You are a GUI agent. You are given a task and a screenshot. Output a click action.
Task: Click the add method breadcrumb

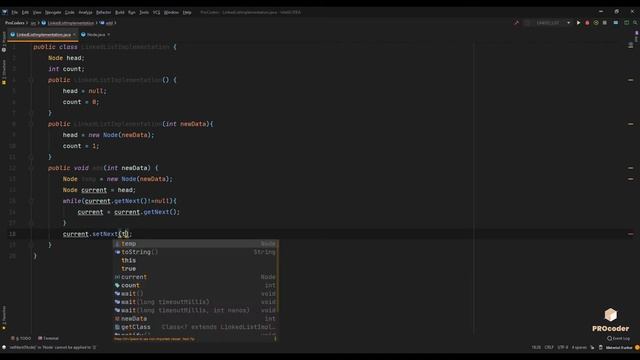[x=107, y=23]
